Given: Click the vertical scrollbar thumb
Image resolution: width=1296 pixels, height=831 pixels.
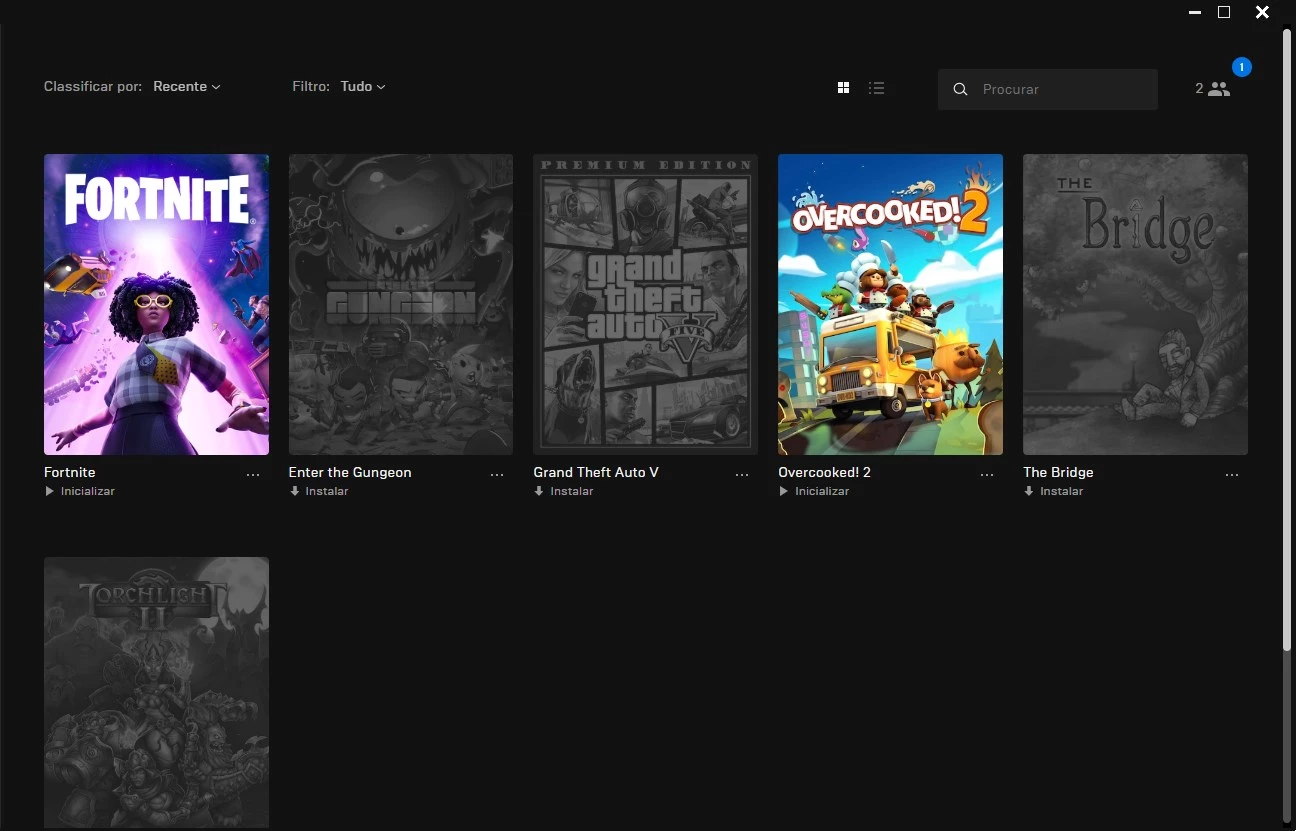Looking at the screenshot, I should 1287,340.
